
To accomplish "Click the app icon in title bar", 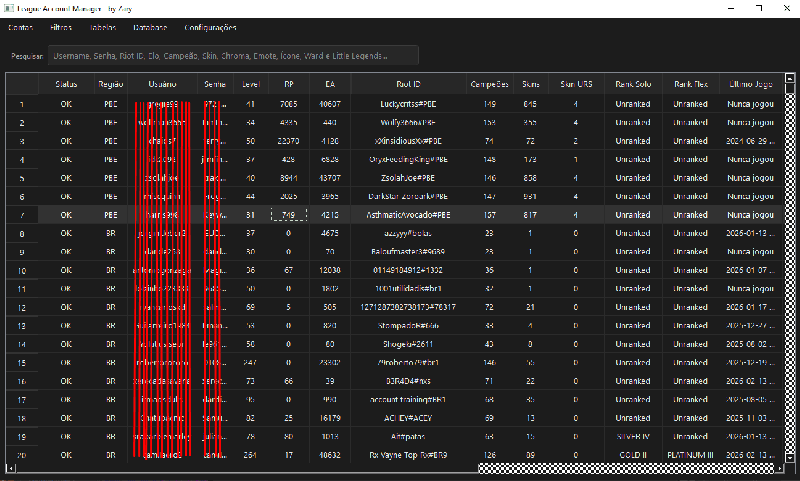I will pyautogui.click(x=9, y=8).
